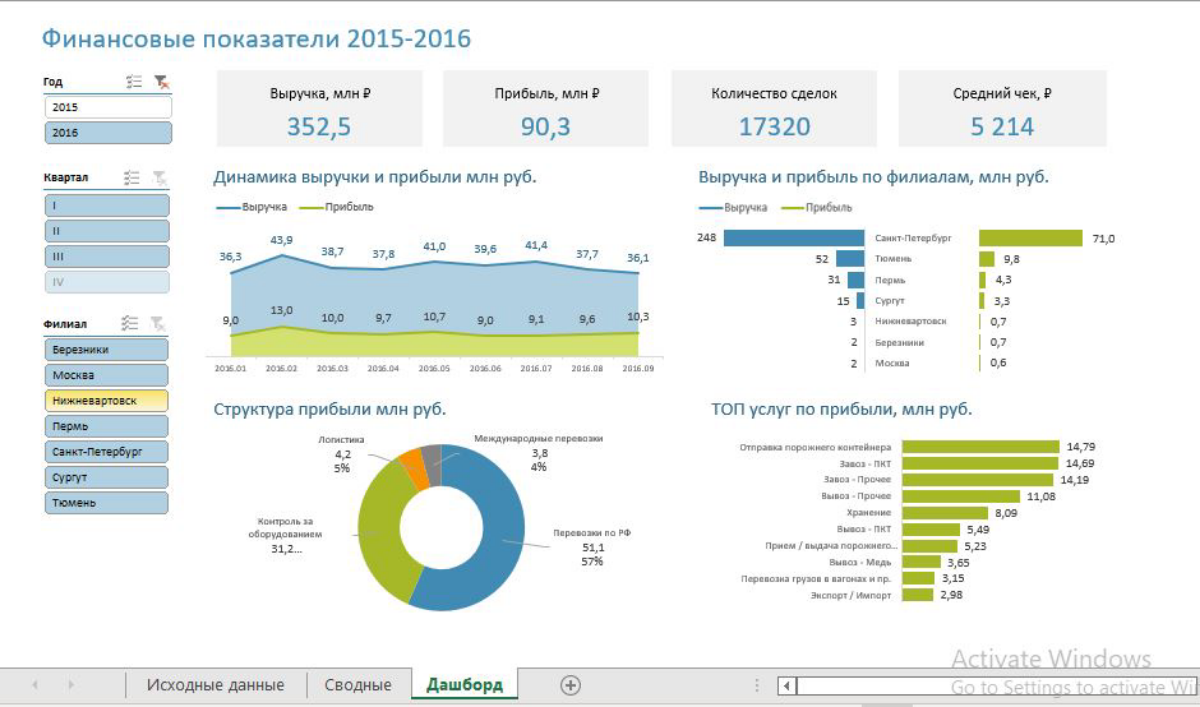The width and height of the screenshot is (1200, 707).
Task: Toggle year 2016 in the Год slicer
Action: click(x=108, y=133)
